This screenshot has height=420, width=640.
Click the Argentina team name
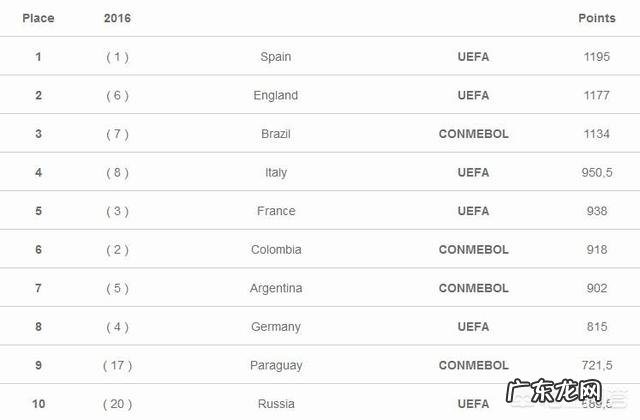275,288
